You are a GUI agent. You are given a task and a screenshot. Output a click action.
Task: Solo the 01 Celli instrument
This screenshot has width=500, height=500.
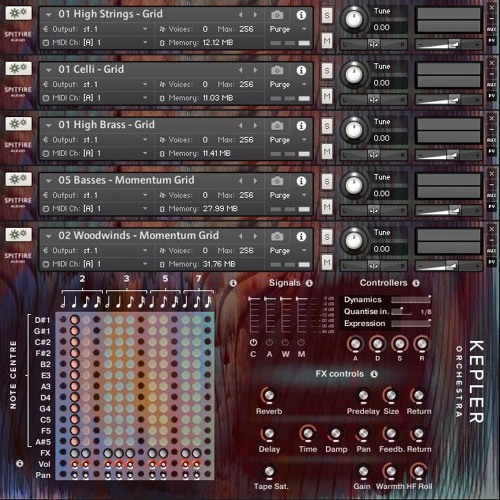(327, 70)
